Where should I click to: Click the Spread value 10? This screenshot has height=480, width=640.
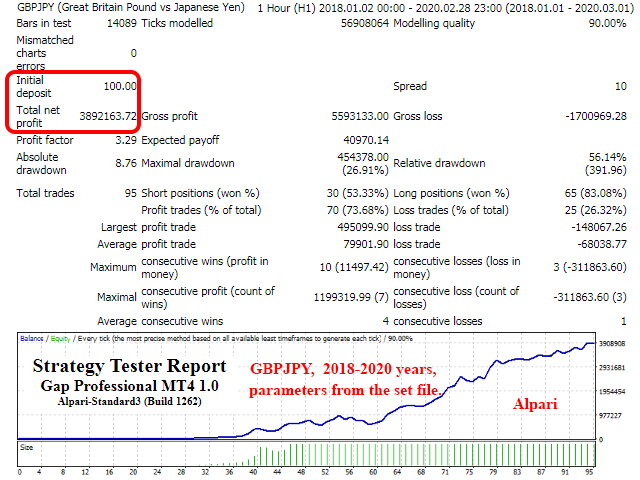point(620,86)
